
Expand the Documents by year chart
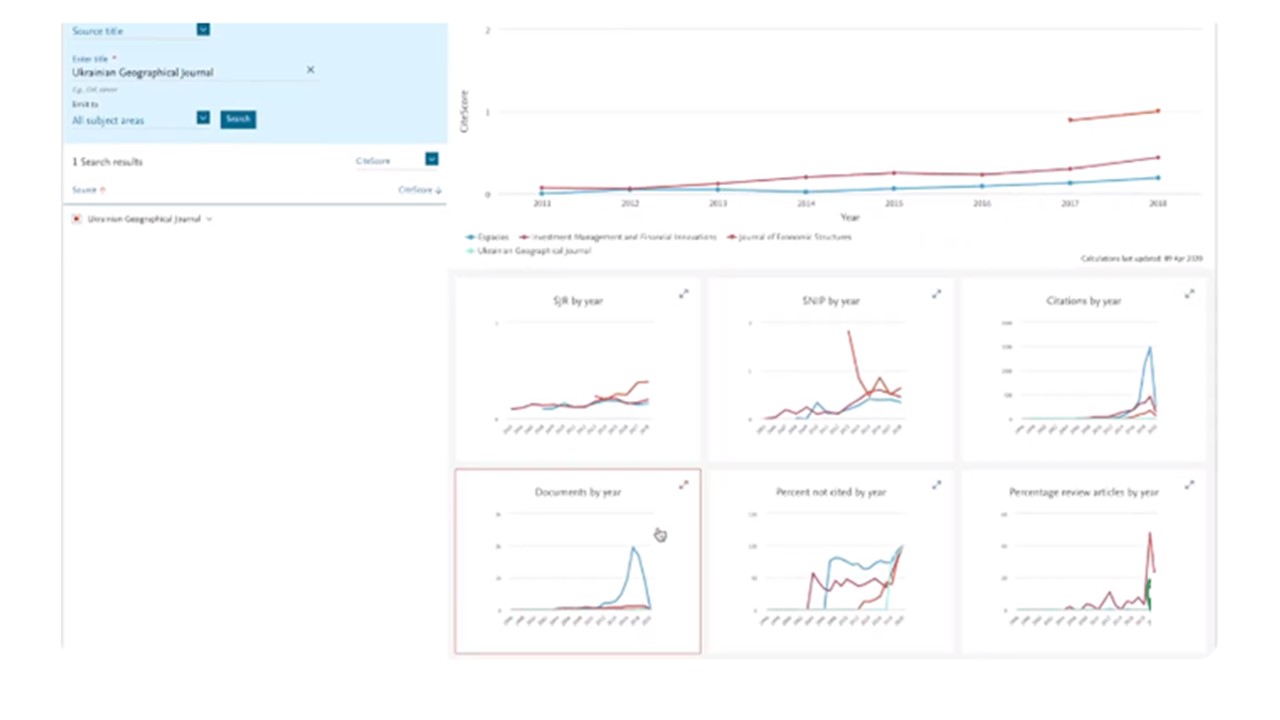pyautogui.click(x=684, y=485)
